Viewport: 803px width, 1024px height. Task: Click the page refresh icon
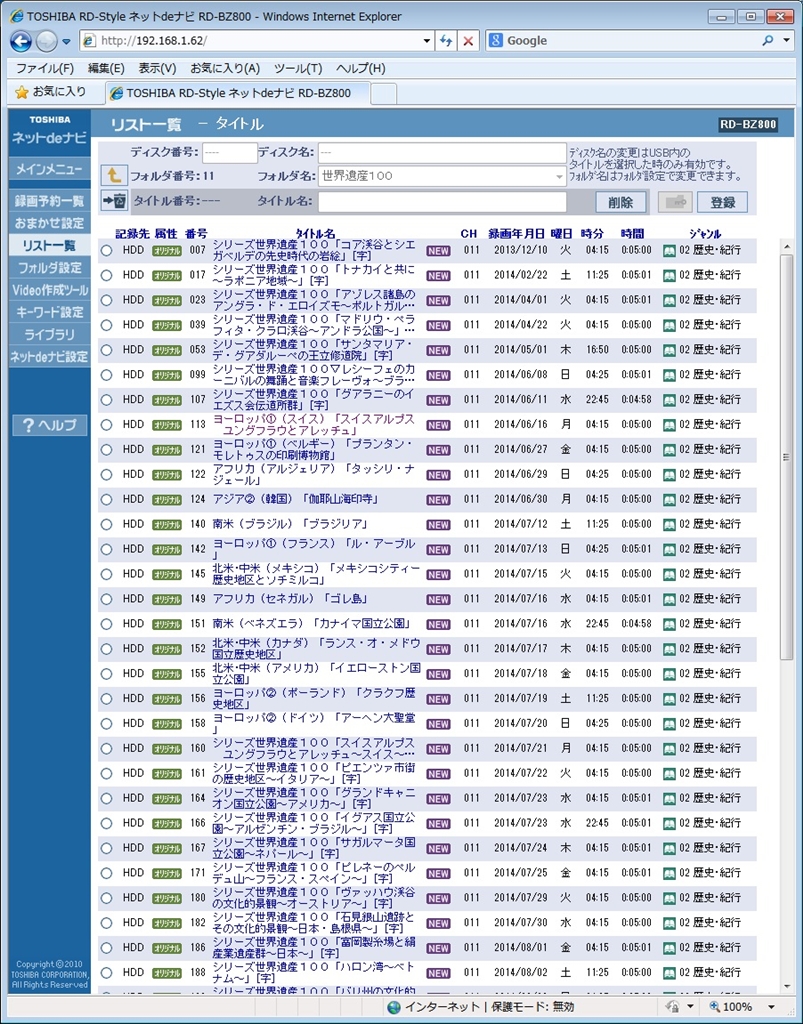[x=446, y=40]
